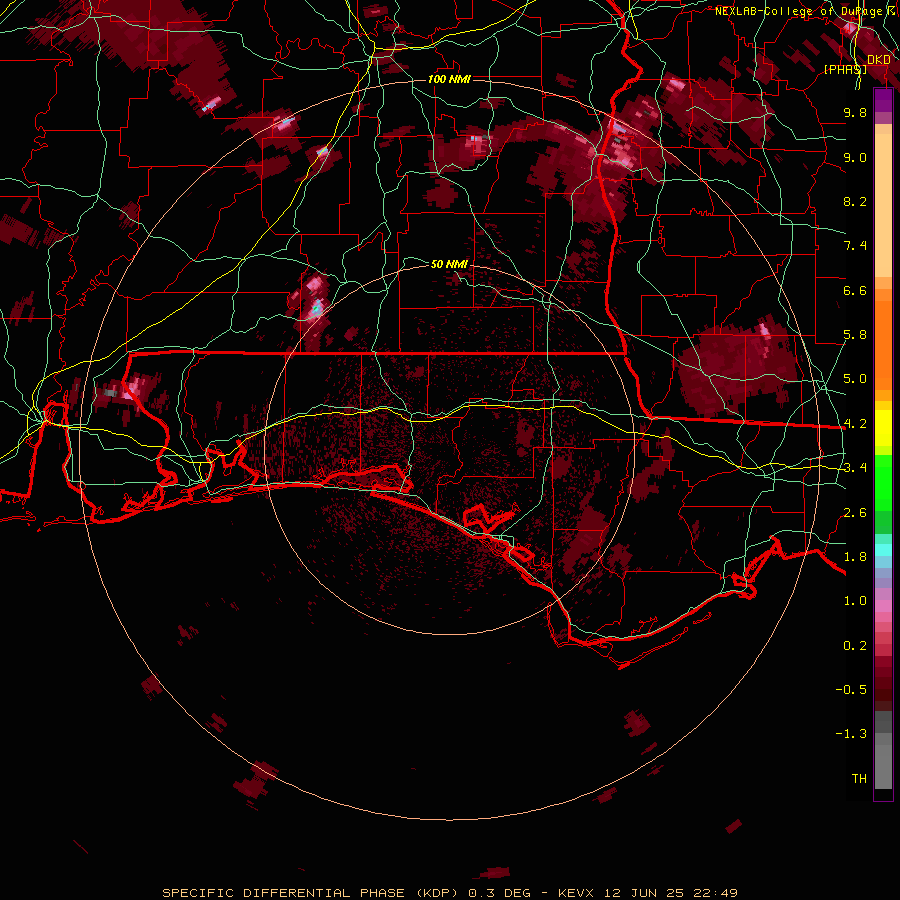Click the yellow segment of color bar

click(x=883, y=428)
